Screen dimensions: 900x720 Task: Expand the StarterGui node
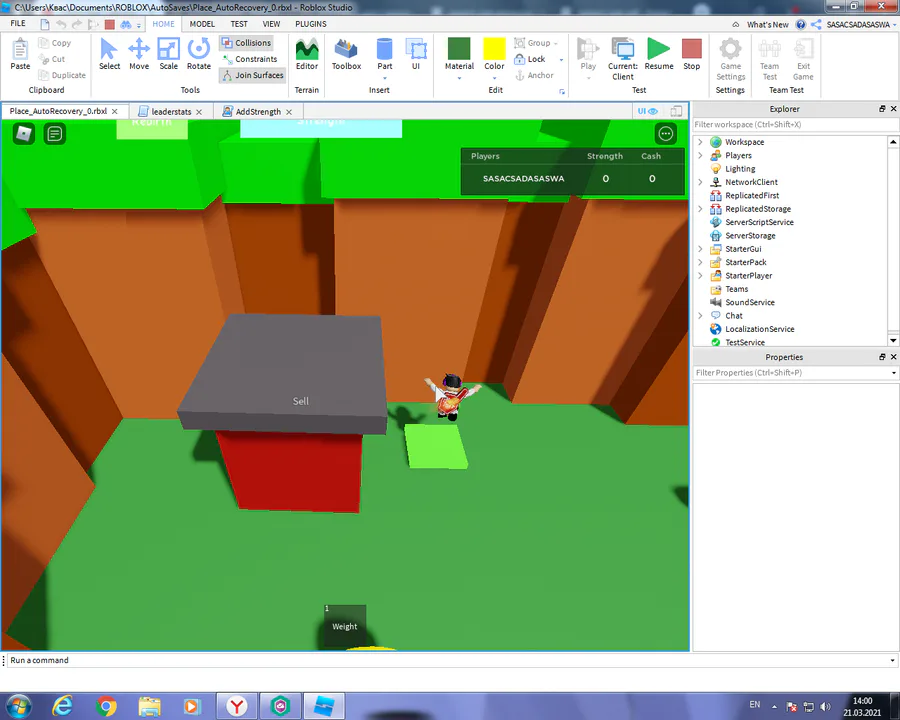(x=700, y=249)
